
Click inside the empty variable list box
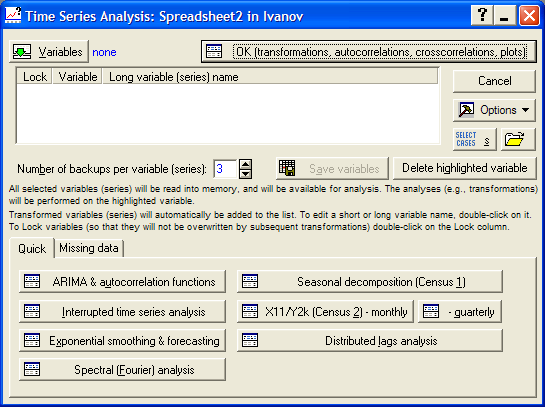tap(228, 113)
